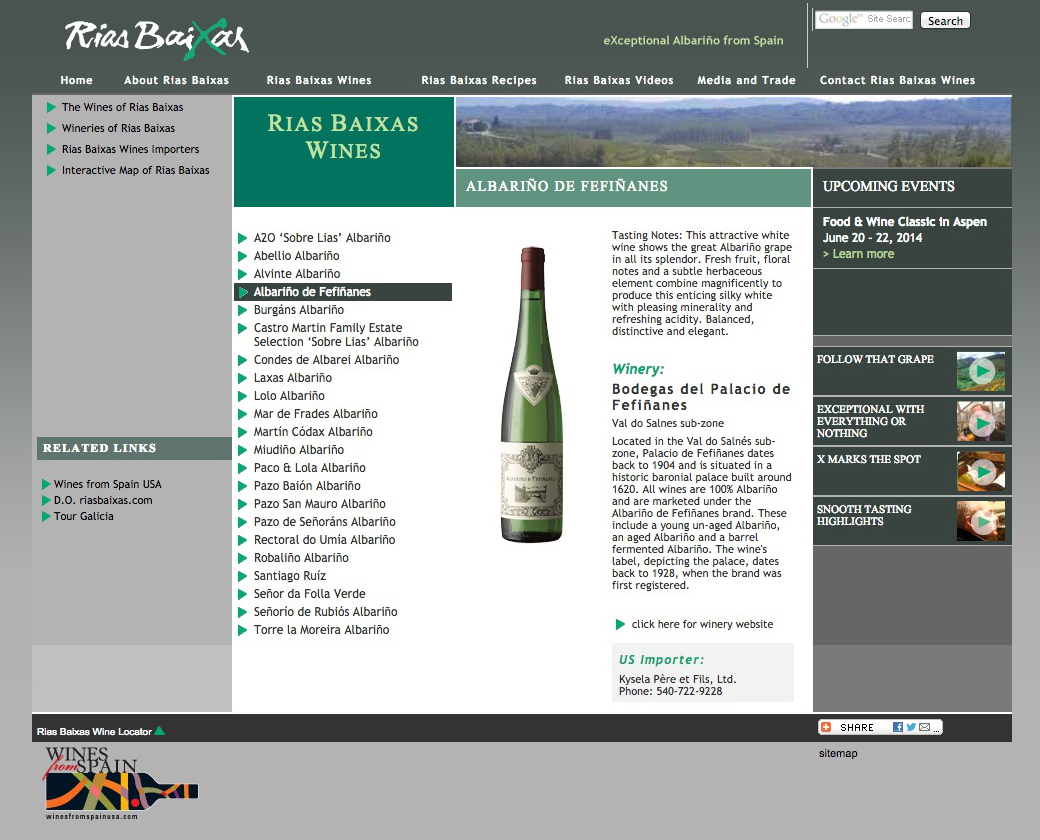
Task: Select A2O 'Sobre Lias' Albariño
Action: point(322,238)
